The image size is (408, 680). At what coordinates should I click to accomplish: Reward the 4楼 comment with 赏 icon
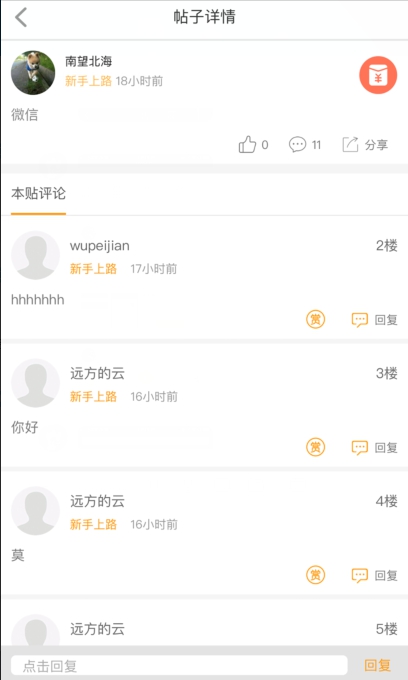(x=316, y=575)
